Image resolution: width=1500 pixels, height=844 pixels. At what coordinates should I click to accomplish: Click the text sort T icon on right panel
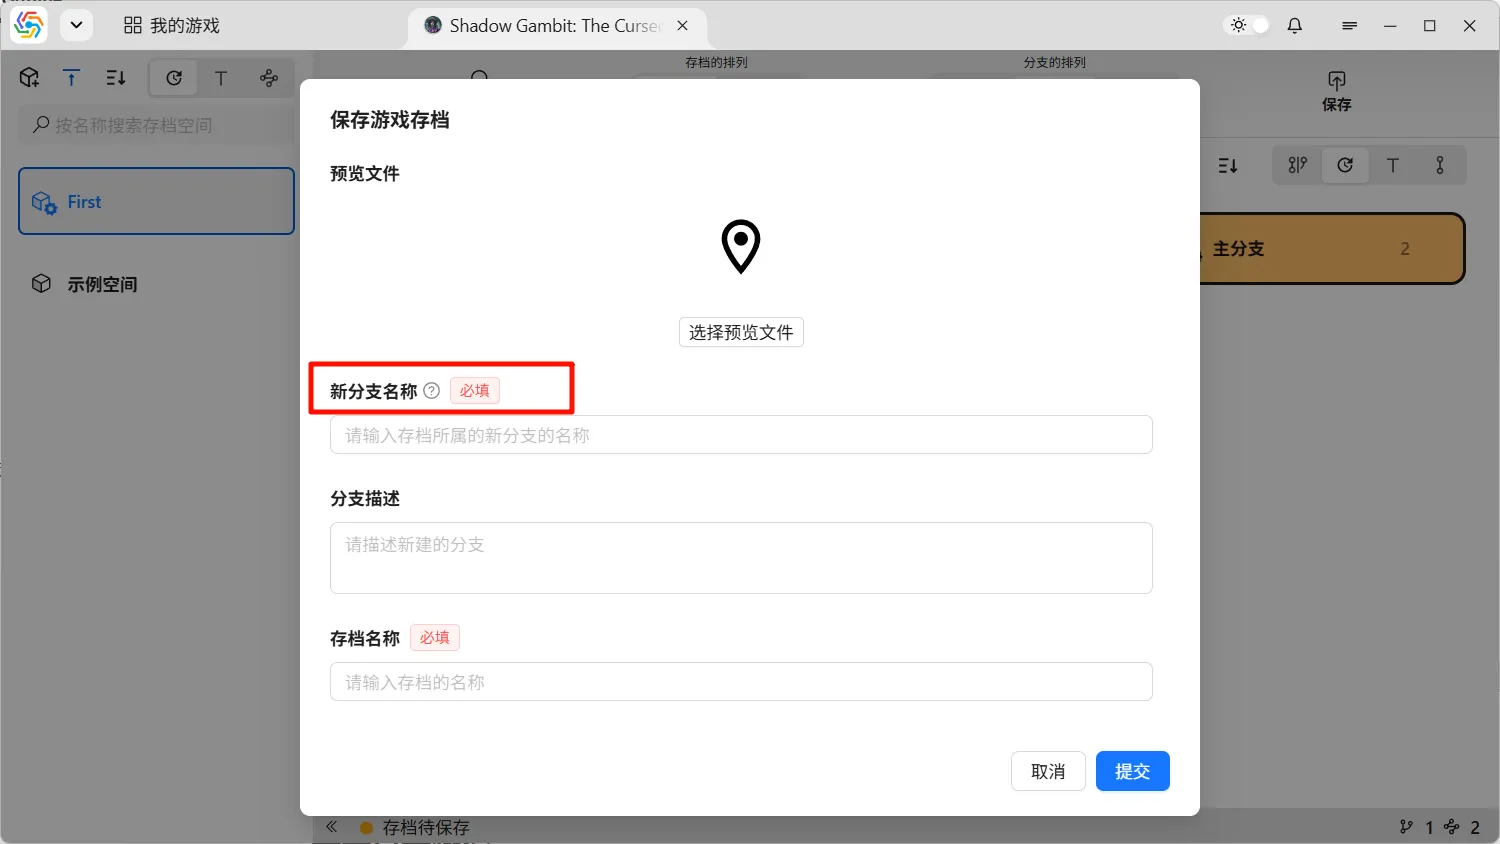point(1392,166)
